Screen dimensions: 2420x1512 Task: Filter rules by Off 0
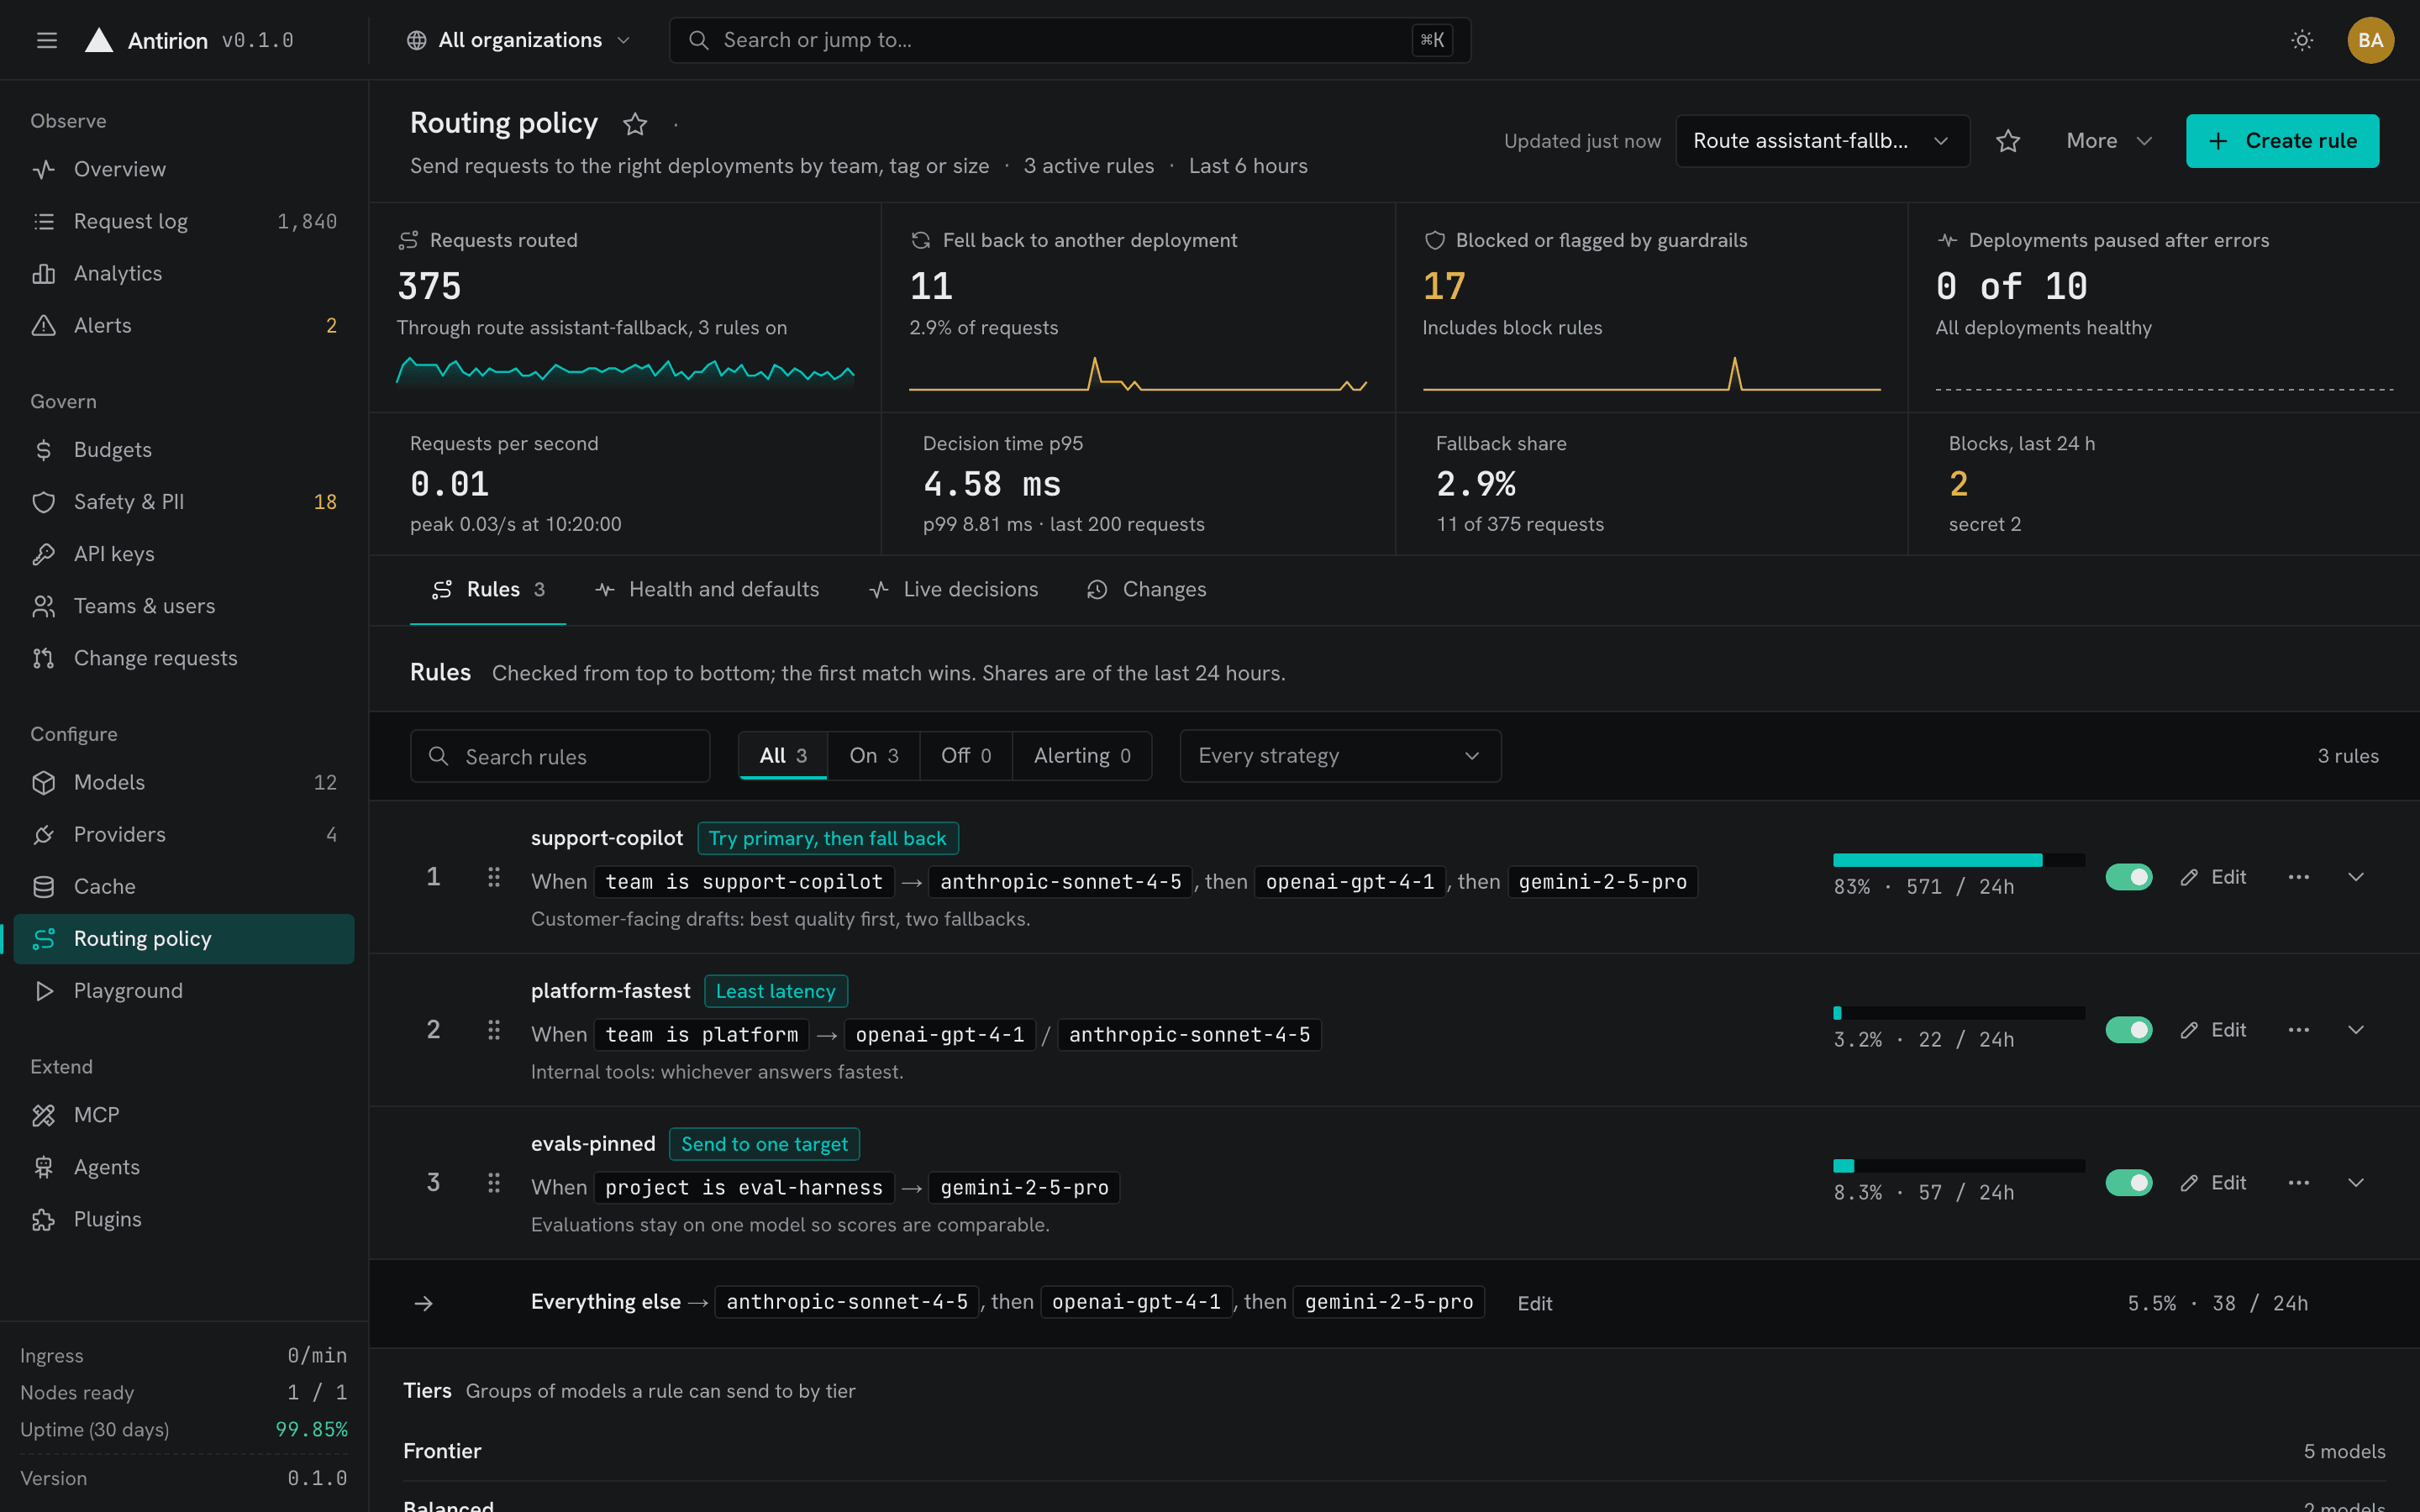[965, 756]
